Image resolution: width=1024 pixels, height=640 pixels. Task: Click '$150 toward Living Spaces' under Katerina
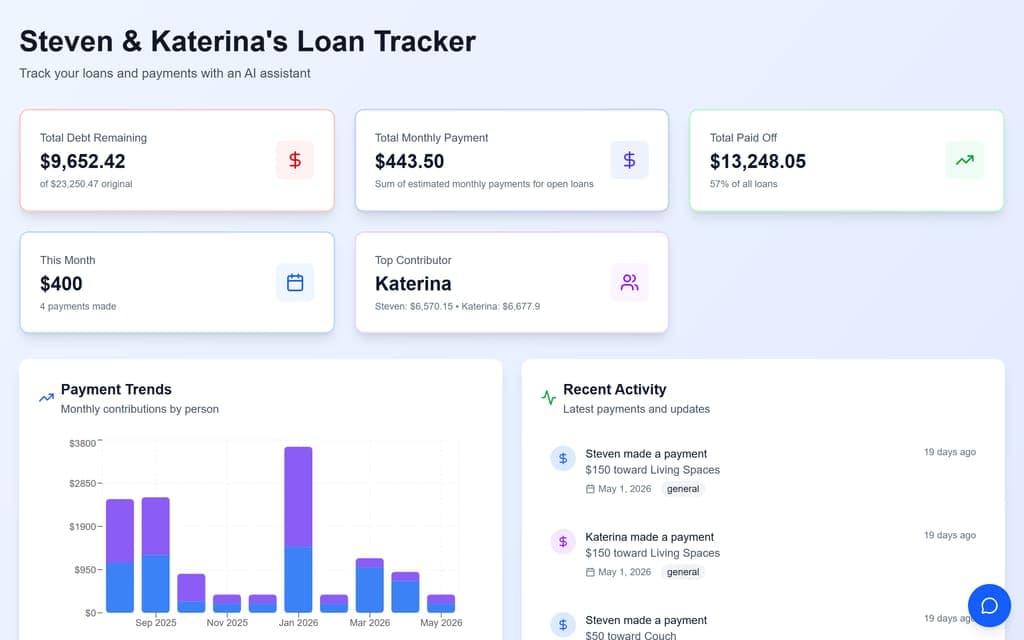click(652, 552)
